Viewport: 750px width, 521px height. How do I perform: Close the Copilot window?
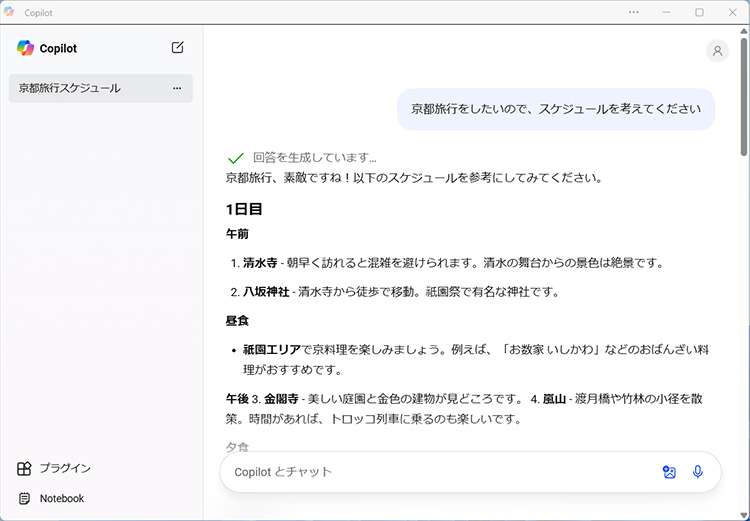pyautogui.click(x=731, y=12)
